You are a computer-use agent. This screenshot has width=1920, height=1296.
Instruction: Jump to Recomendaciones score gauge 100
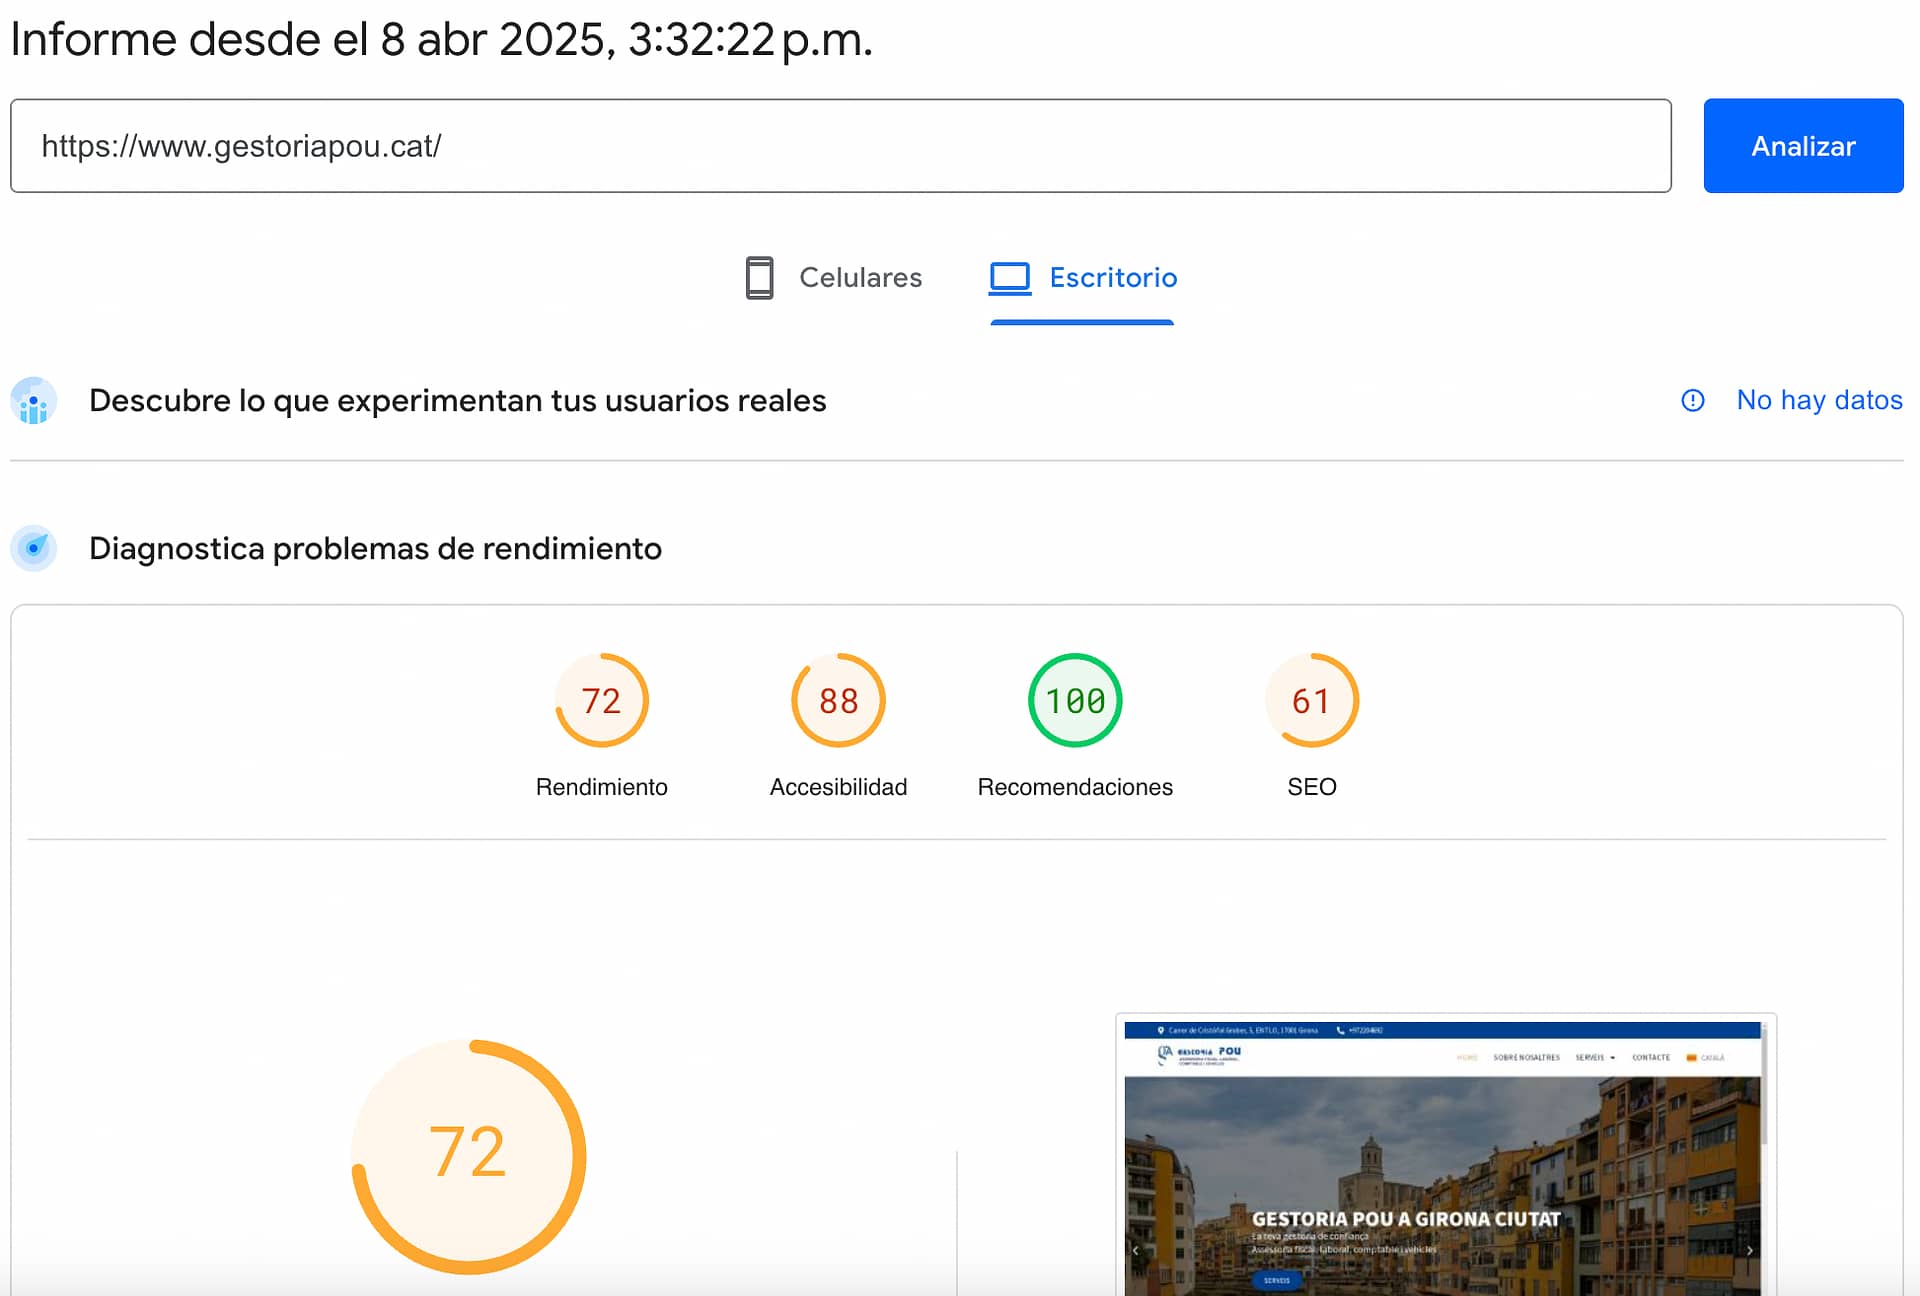click(x=1075, y=700)
